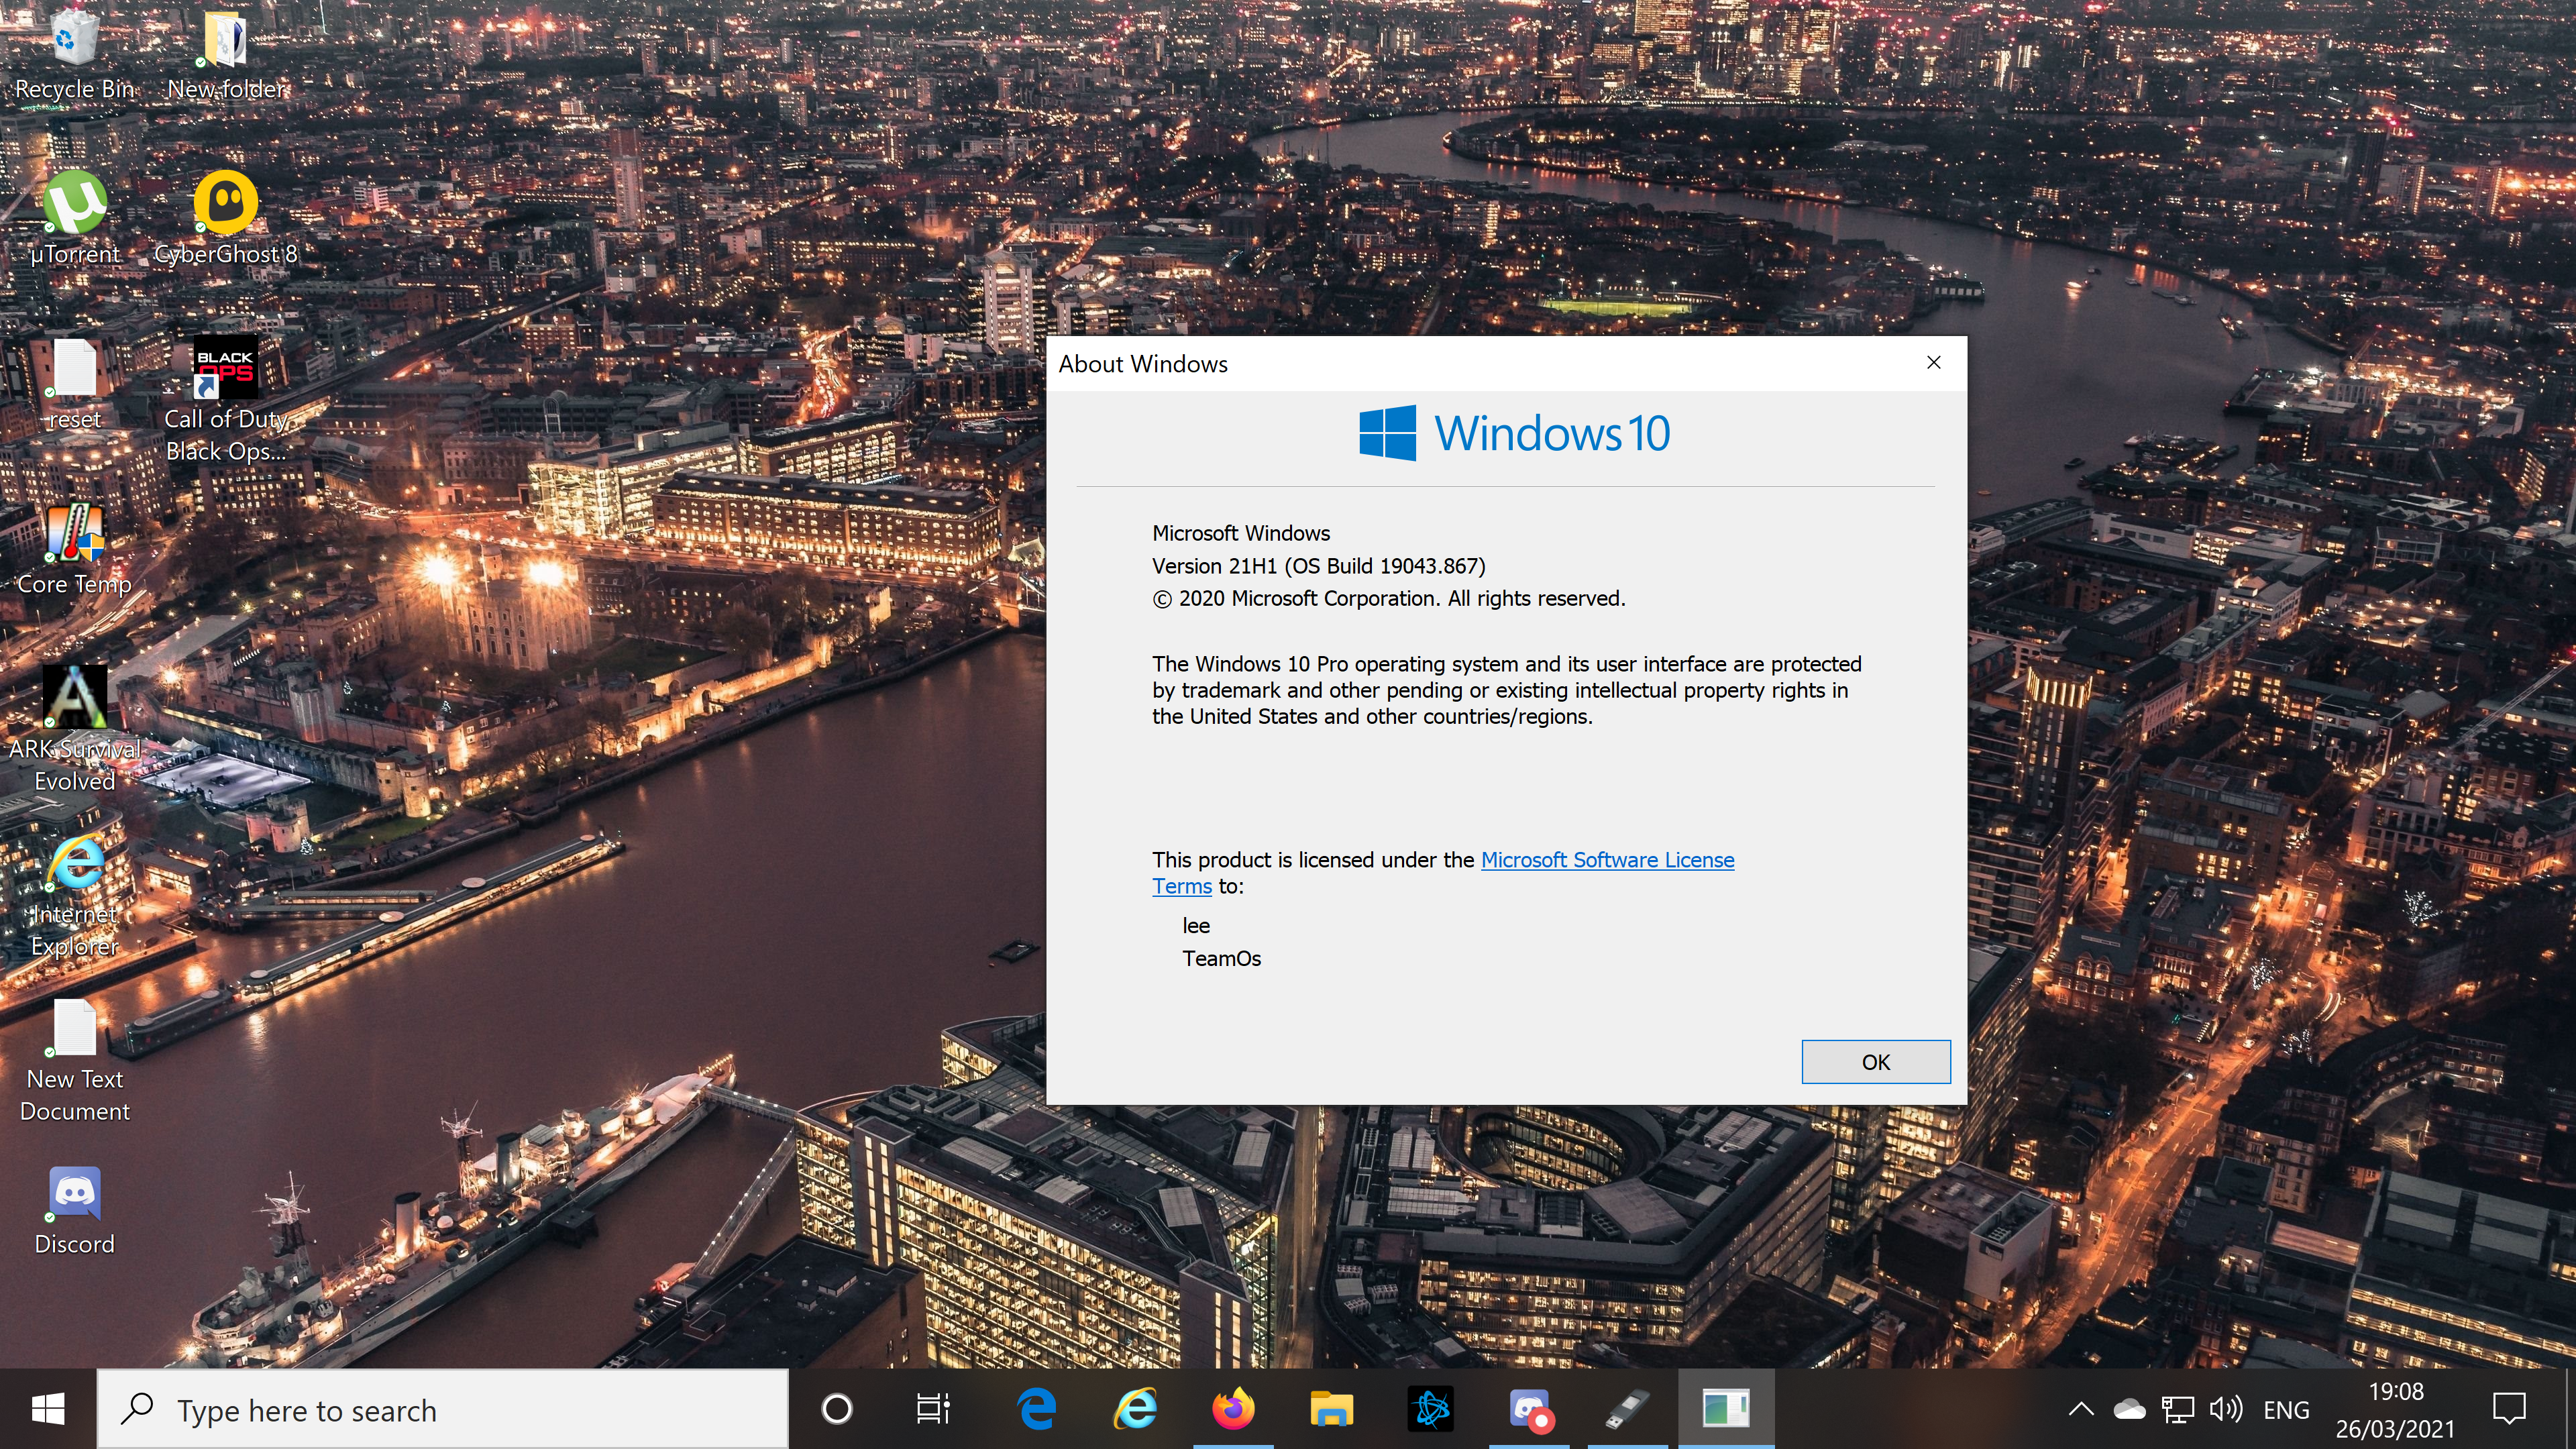
Task: Select the Core Temp desktop icon
Action: 74,549
